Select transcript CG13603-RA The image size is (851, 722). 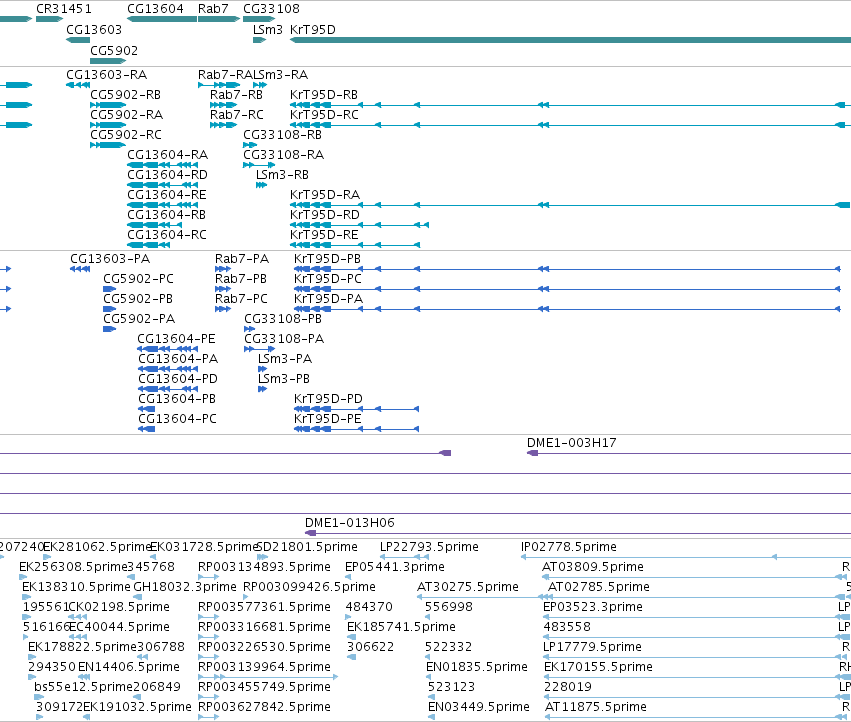[106, 74]
